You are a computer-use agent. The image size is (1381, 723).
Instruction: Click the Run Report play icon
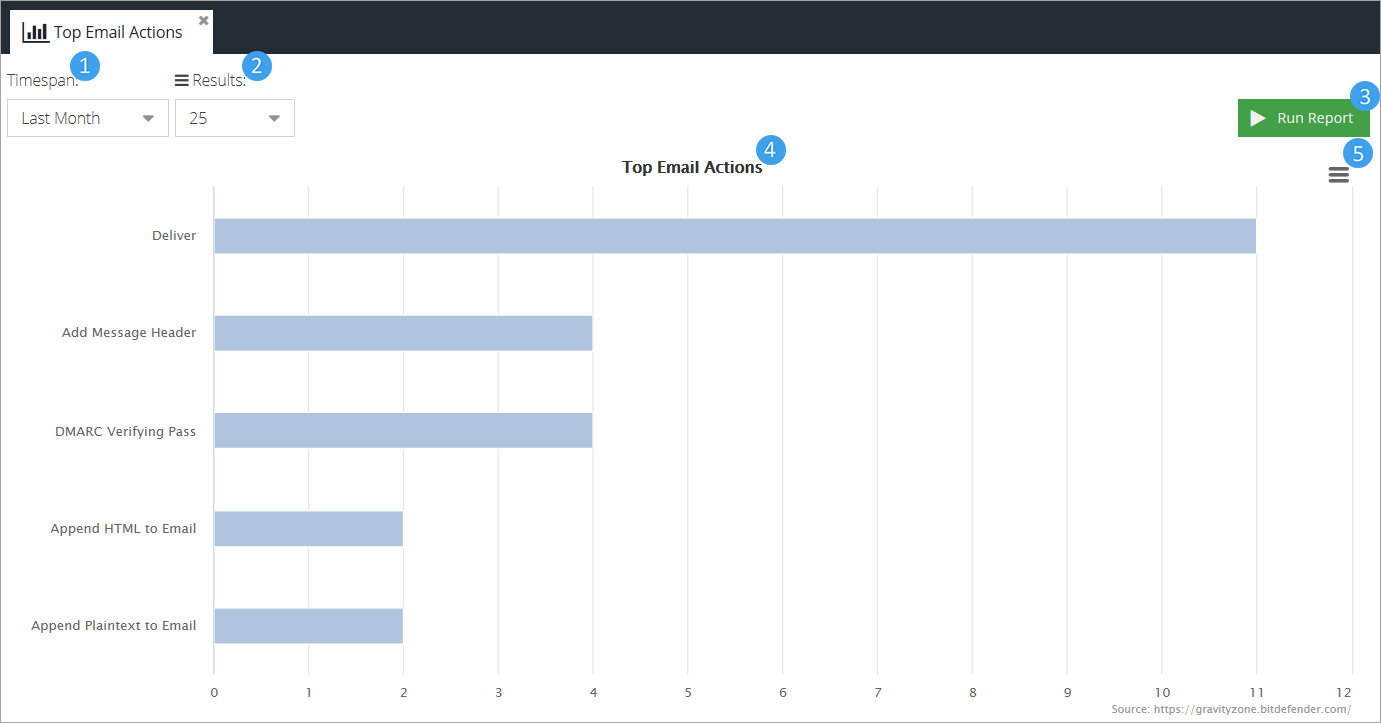point(1258,118)
